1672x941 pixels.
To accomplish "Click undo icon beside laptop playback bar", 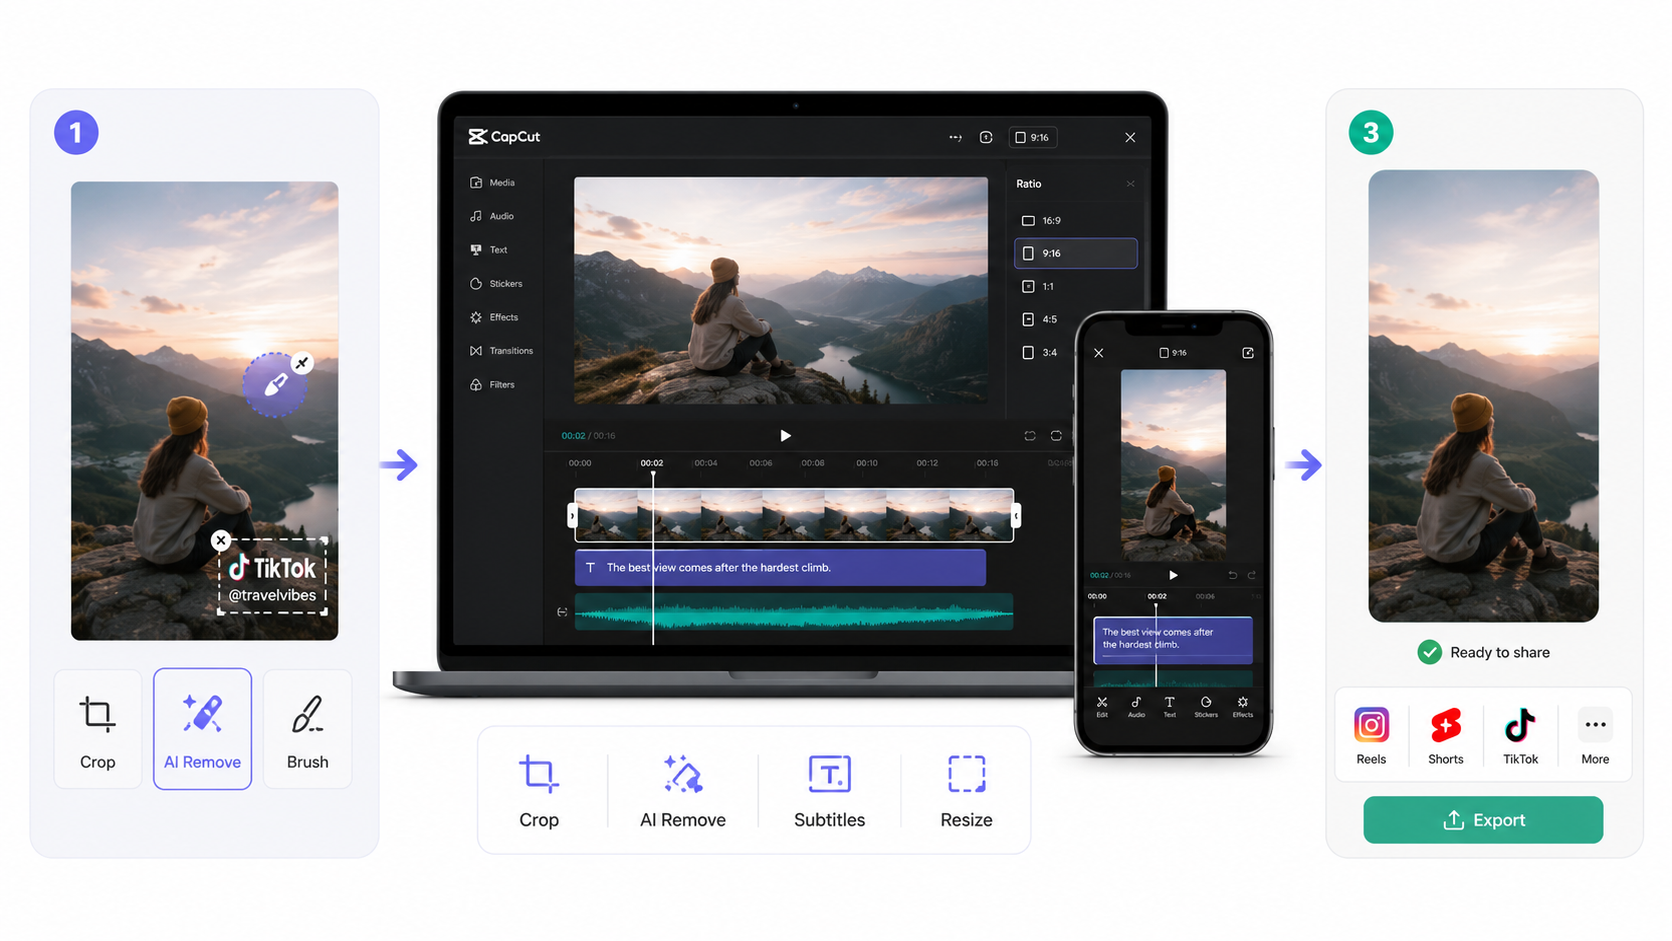I will point(1030,436).
